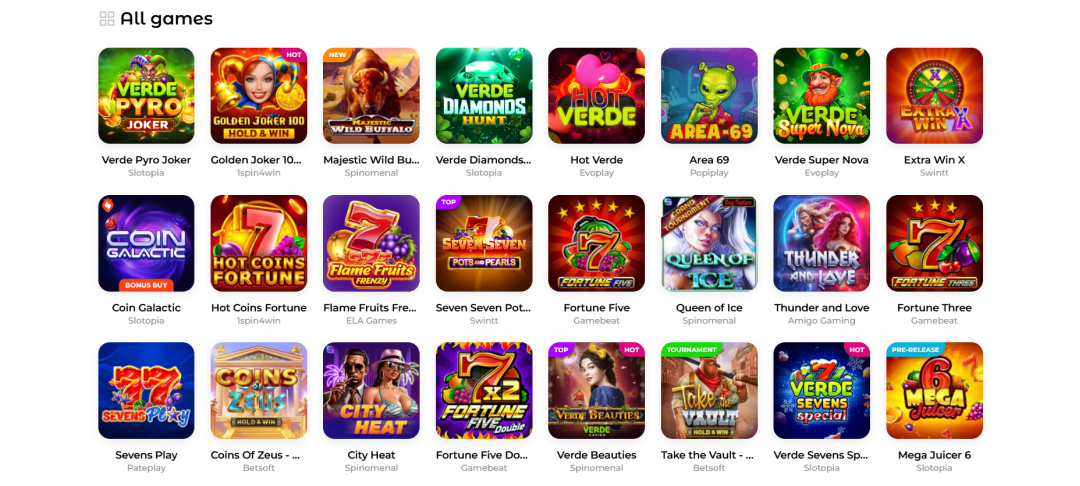
Task: Select the Majestic Wild Buffalo thumbnail
Action: [371, 96]
